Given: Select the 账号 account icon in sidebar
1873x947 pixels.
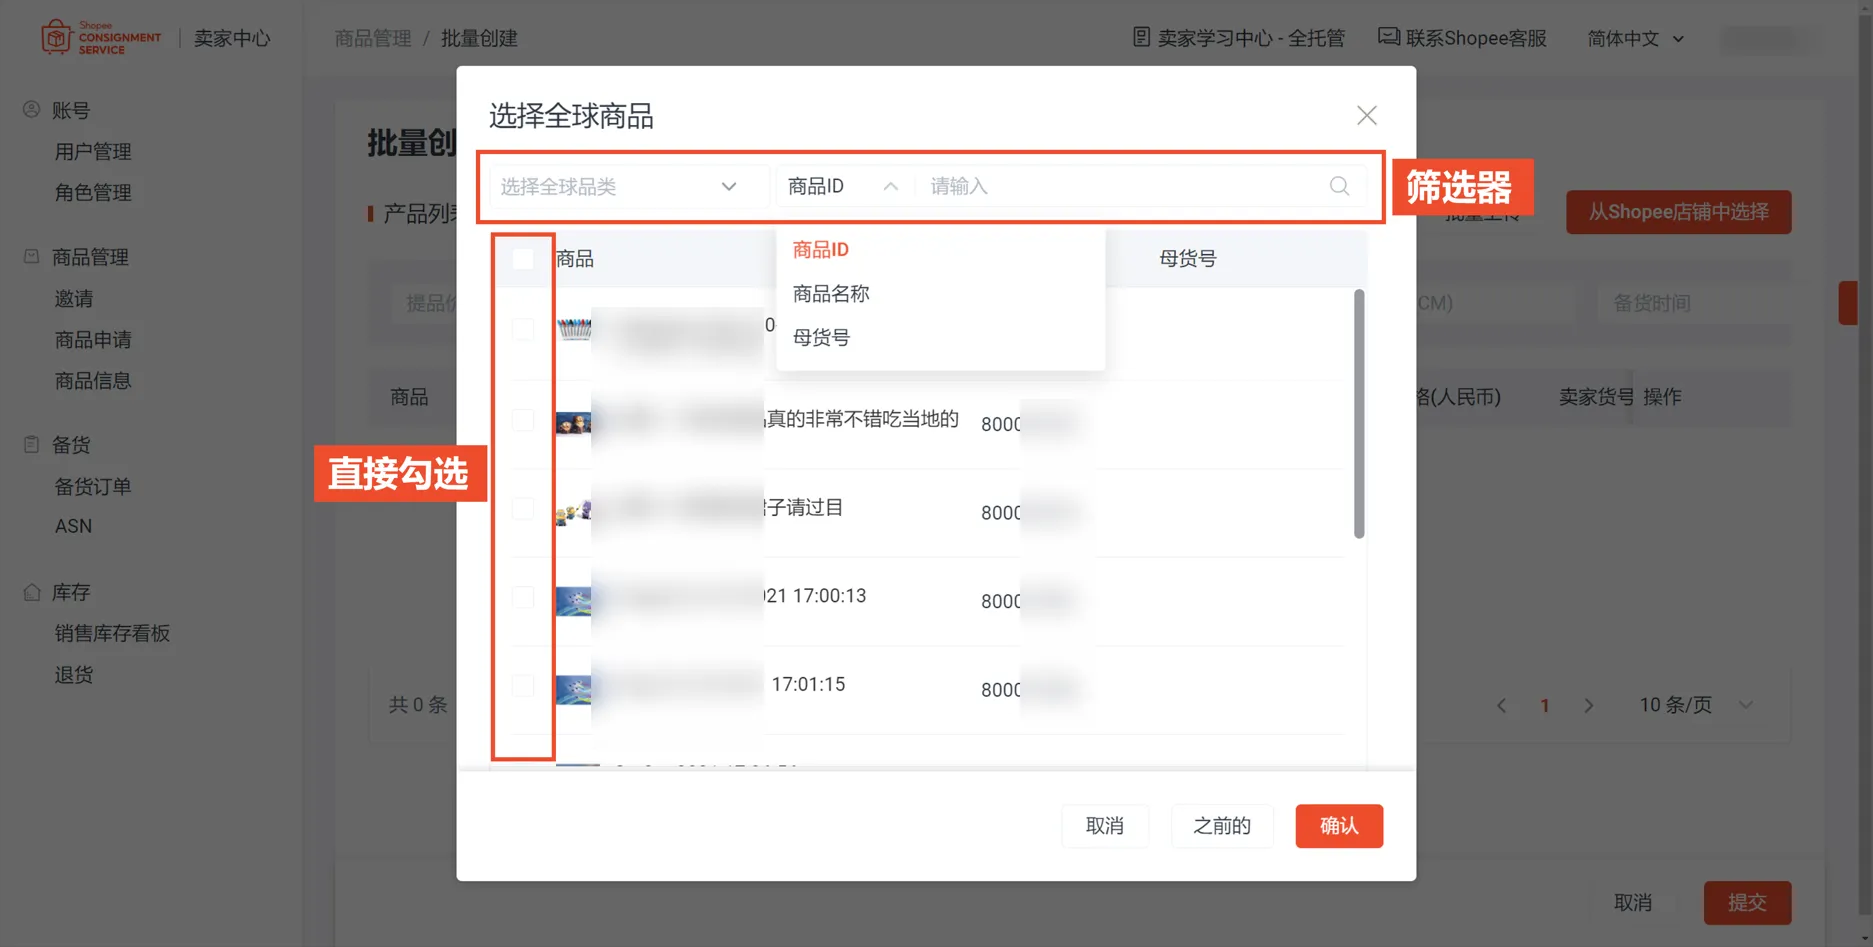Looking at the screenshot, I should [x=30, y=109].
